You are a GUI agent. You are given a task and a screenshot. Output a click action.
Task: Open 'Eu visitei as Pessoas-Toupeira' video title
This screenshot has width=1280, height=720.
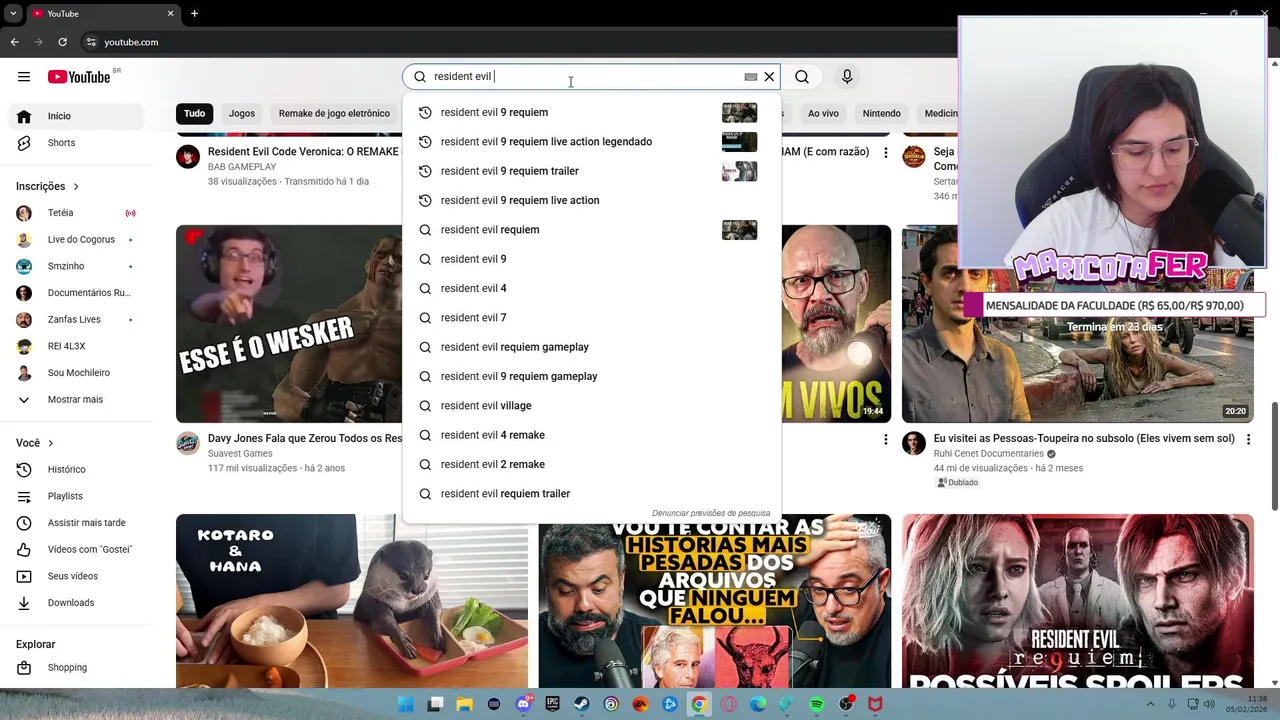[1084, 438]
